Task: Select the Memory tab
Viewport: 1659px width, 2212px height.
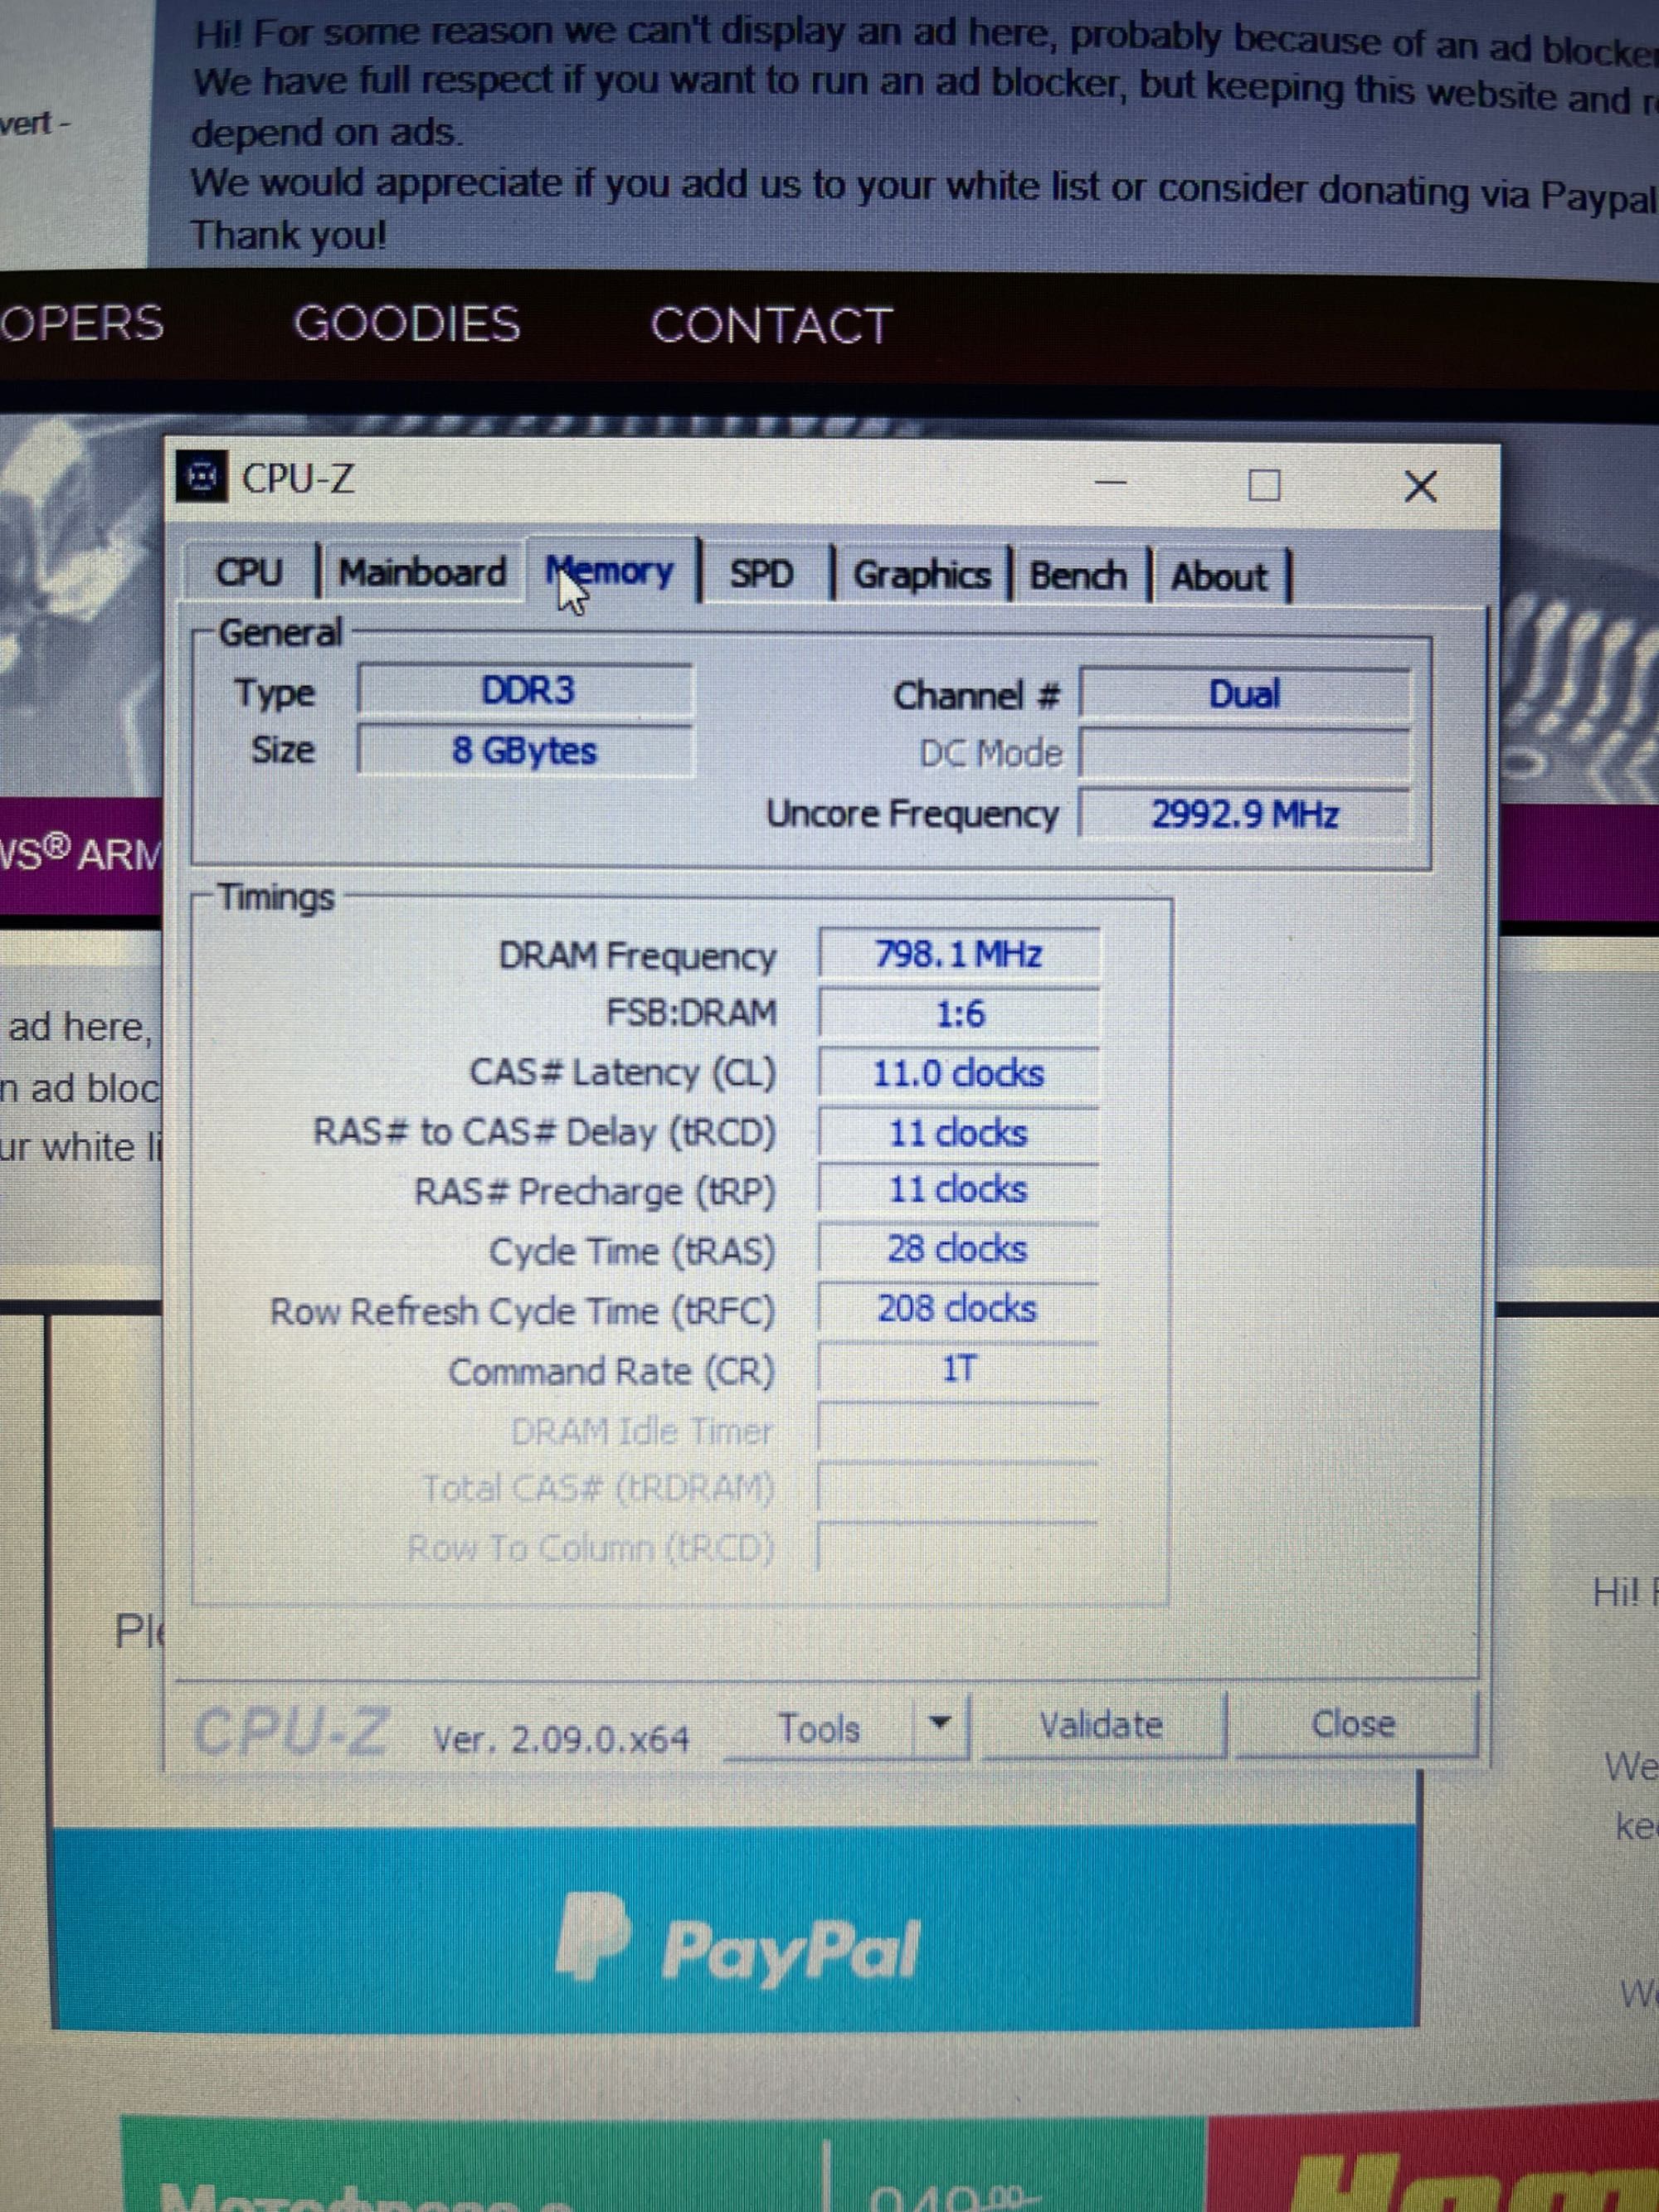Action: tap(611, 572)
